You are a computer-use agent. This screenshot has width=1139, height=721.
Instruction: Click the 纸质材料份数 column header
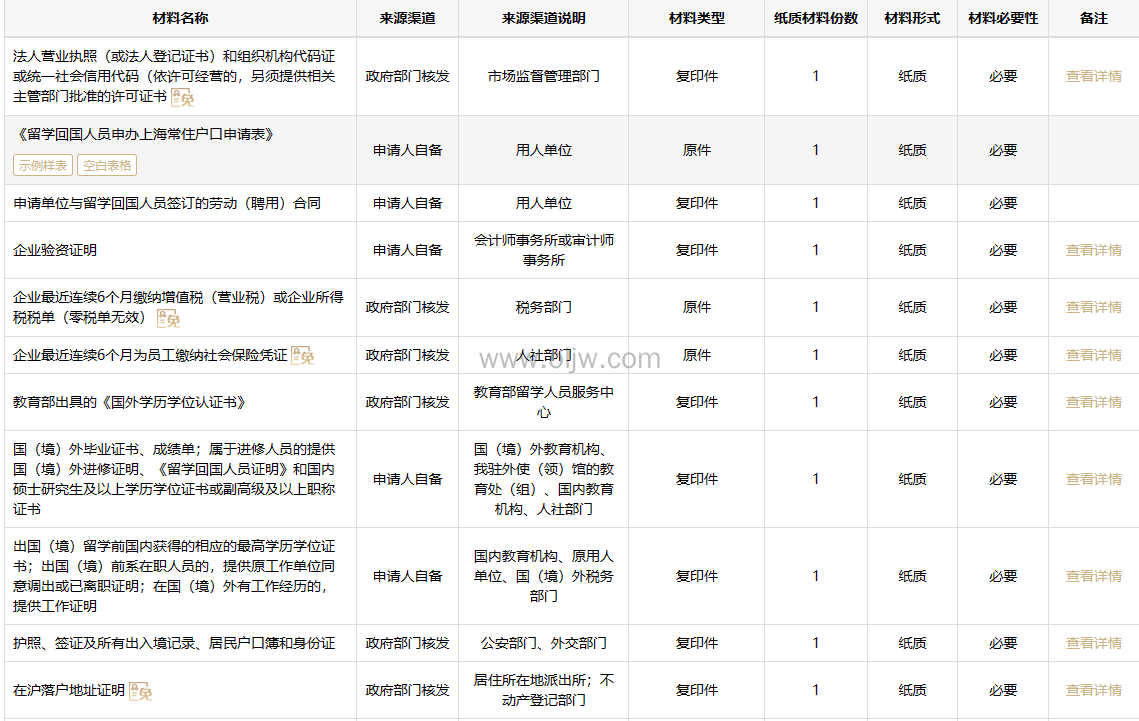(816, 18)
